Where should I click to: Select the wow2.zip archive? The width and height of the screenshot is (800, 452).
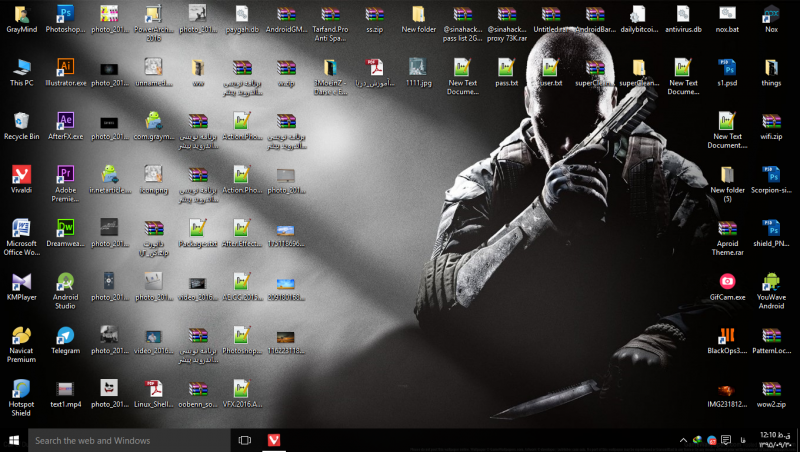tap(771, 394)
